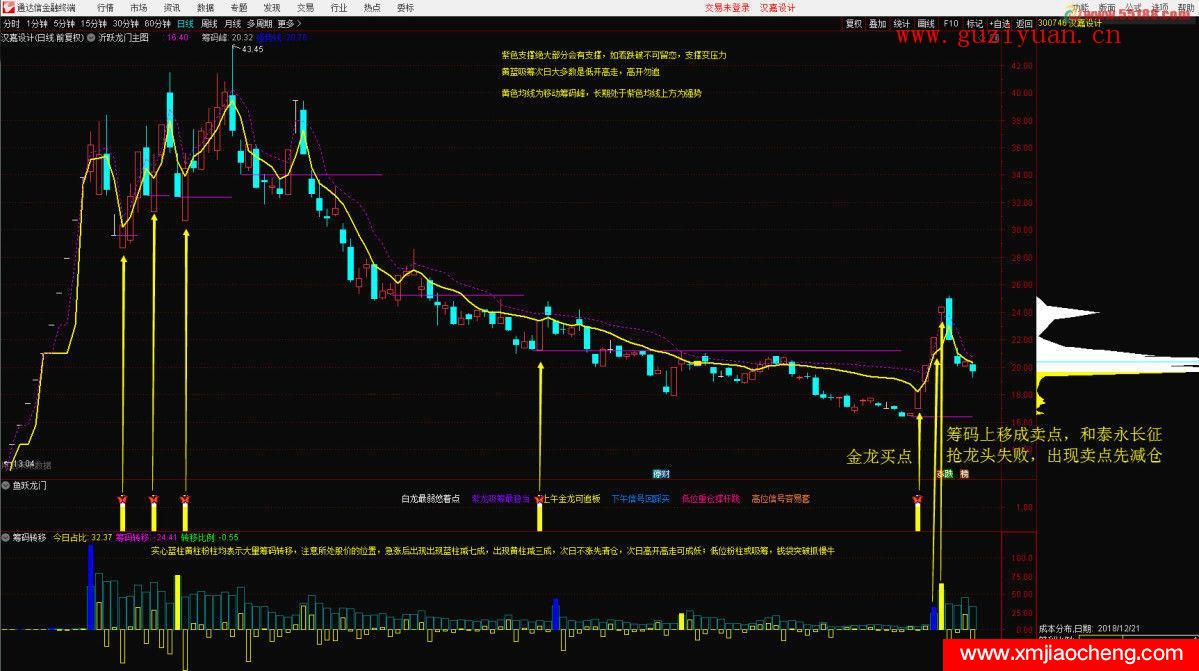
Task: Open the 资讯 menu
Action: click(172, 7)
